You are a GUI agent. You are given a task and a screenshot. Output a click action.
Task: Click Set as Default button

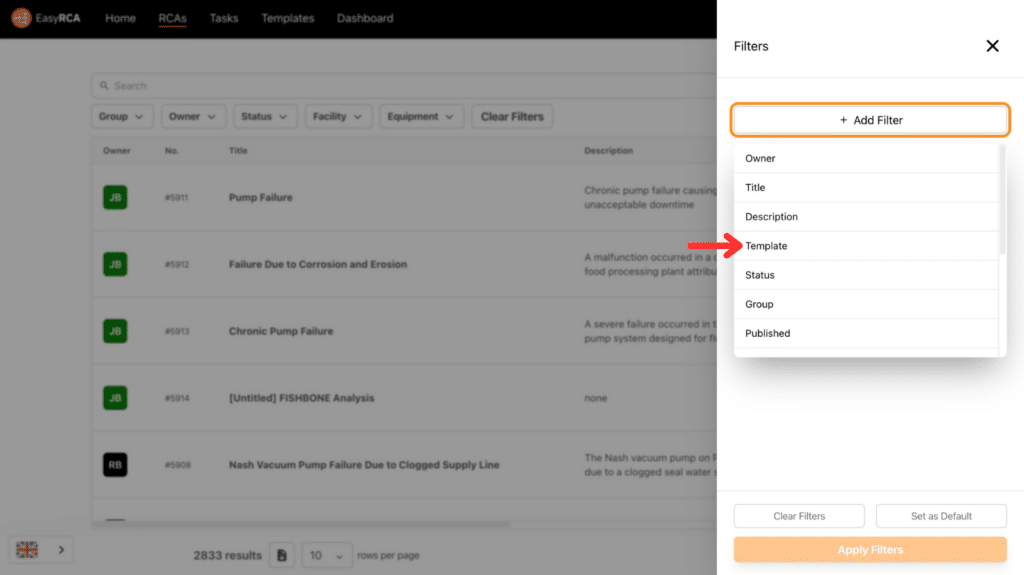coord(941,516)
